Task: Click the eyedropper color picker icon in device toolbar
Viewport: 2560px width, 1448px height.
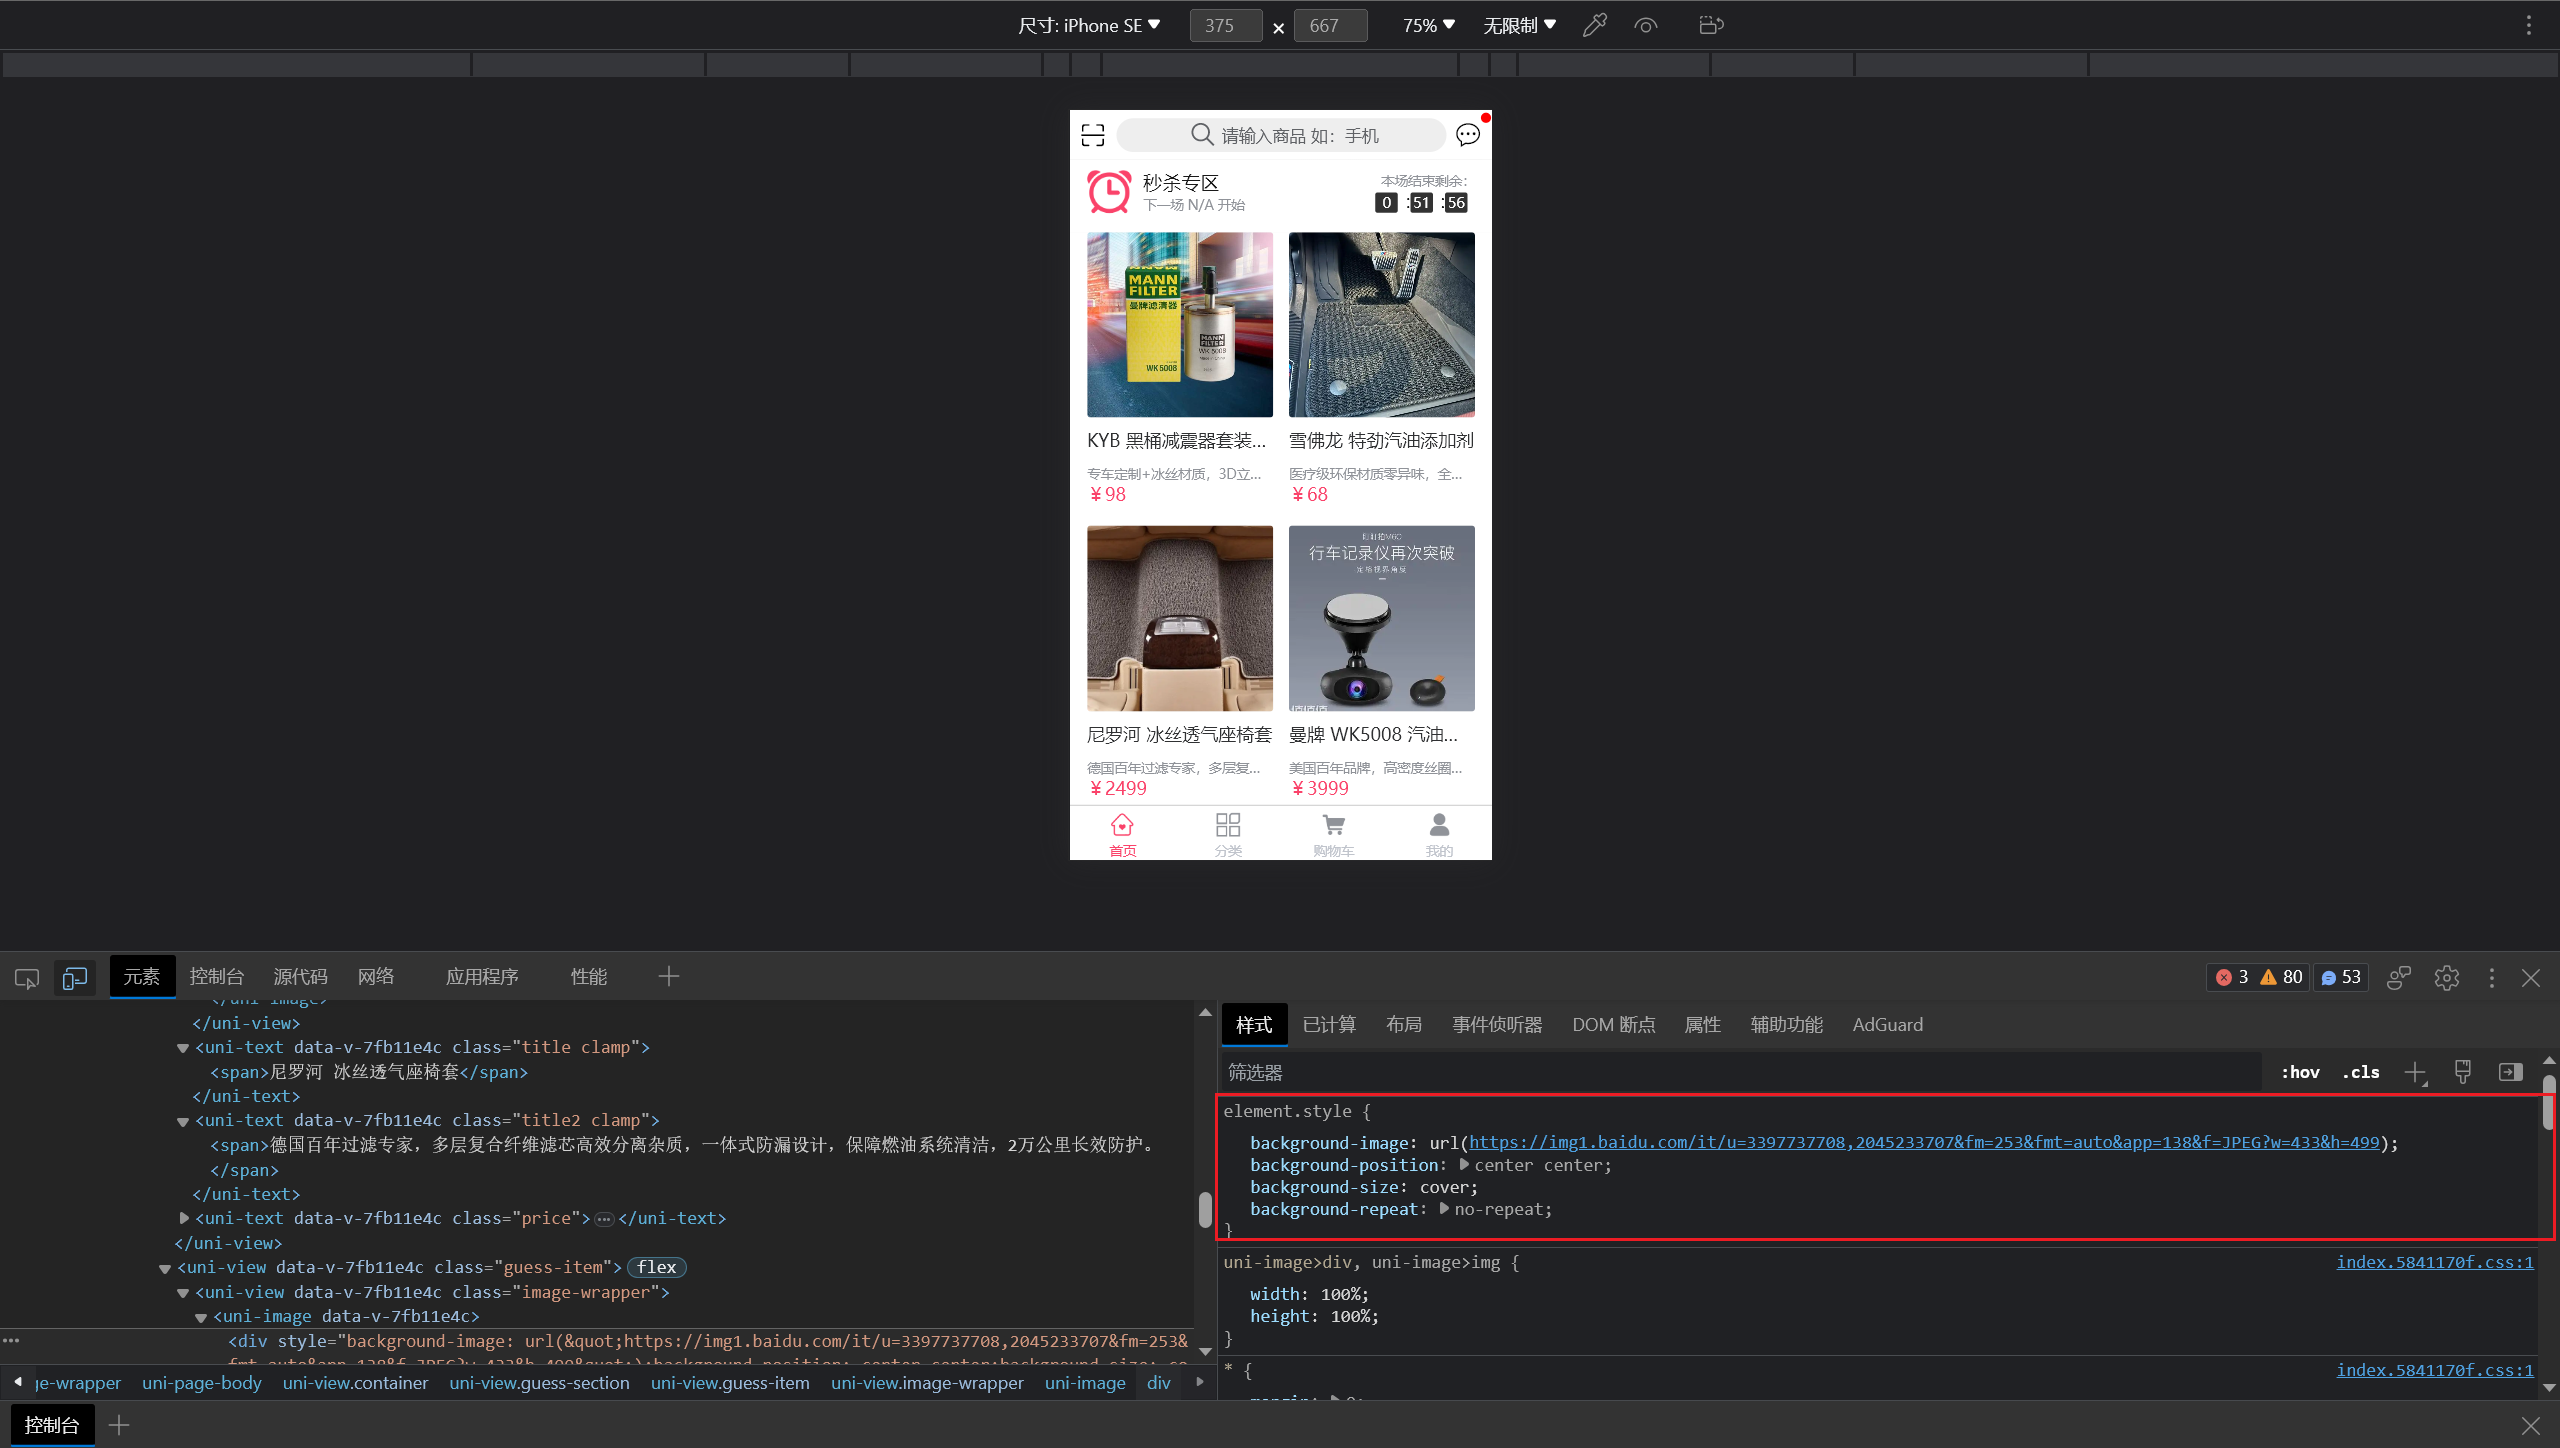Action: pyautogui.click(x=1595, y=25)
